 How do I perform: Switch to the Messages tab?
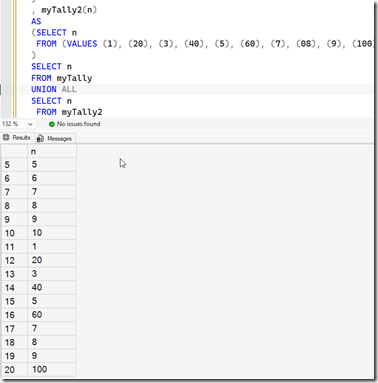(x=54, y=138)
